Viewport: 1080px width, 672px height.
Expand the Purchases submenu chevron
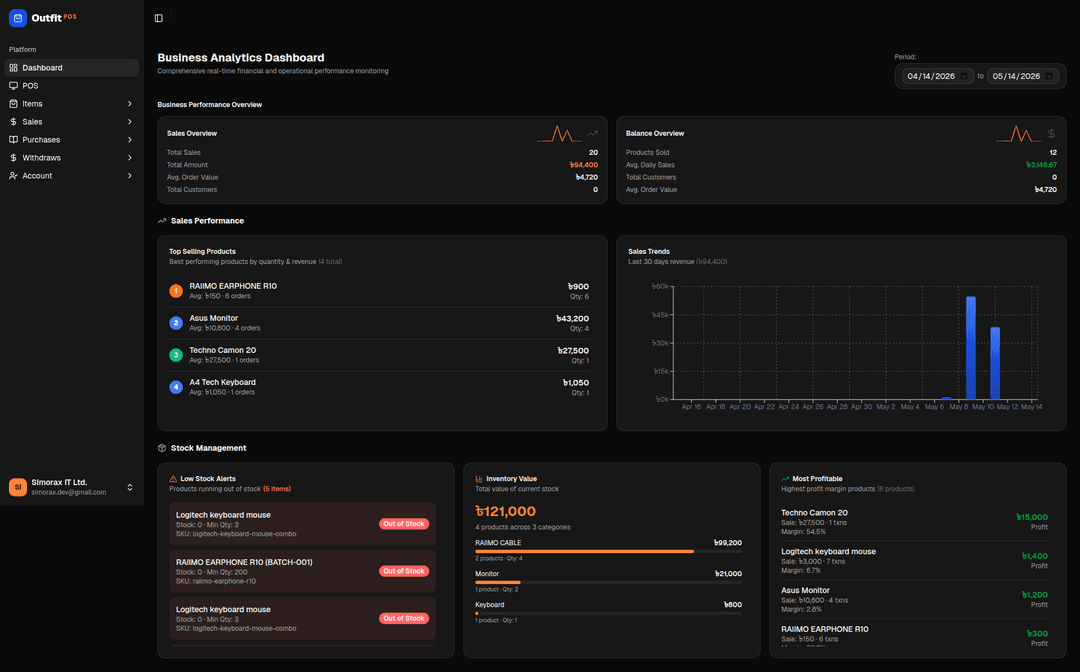pos(129,139)
